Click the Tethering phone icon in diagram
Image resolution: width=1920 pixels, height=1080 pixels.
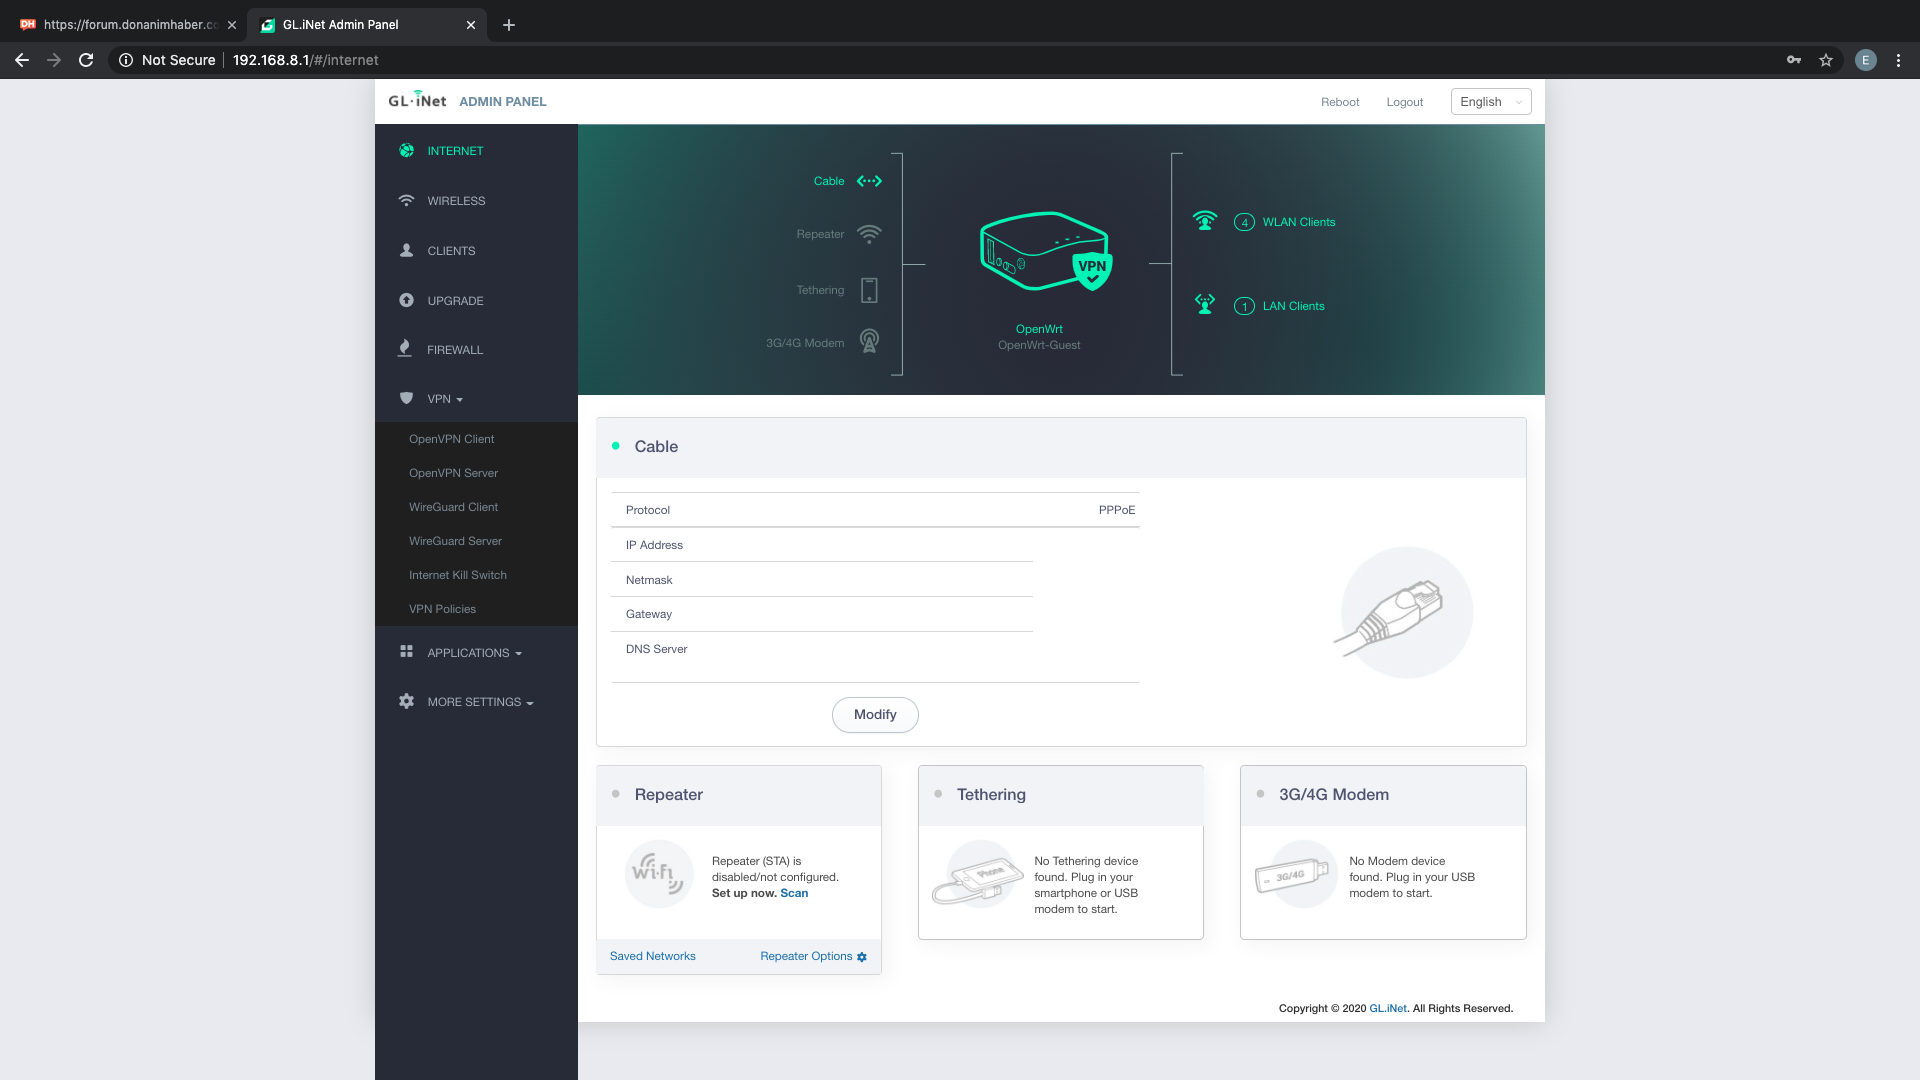click(x=869, y=290)
